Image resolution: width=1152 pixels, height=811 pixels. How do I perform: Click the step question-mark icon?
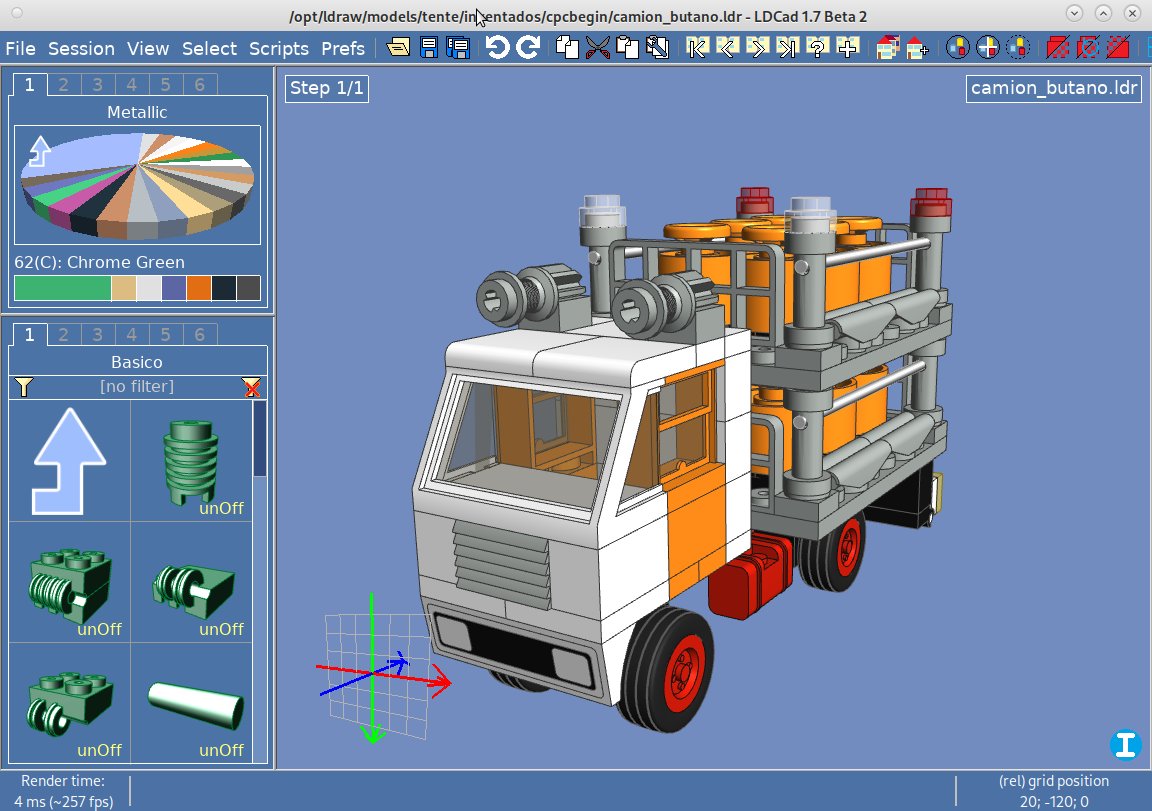click(817, 48)
